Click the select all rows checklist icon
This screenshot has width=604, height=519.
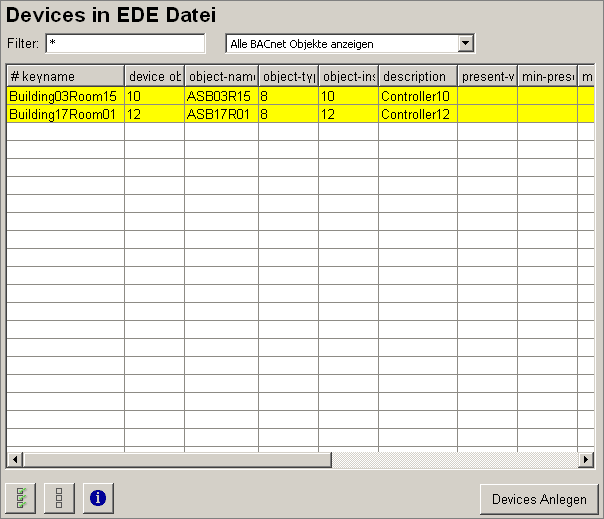(21, 497)
